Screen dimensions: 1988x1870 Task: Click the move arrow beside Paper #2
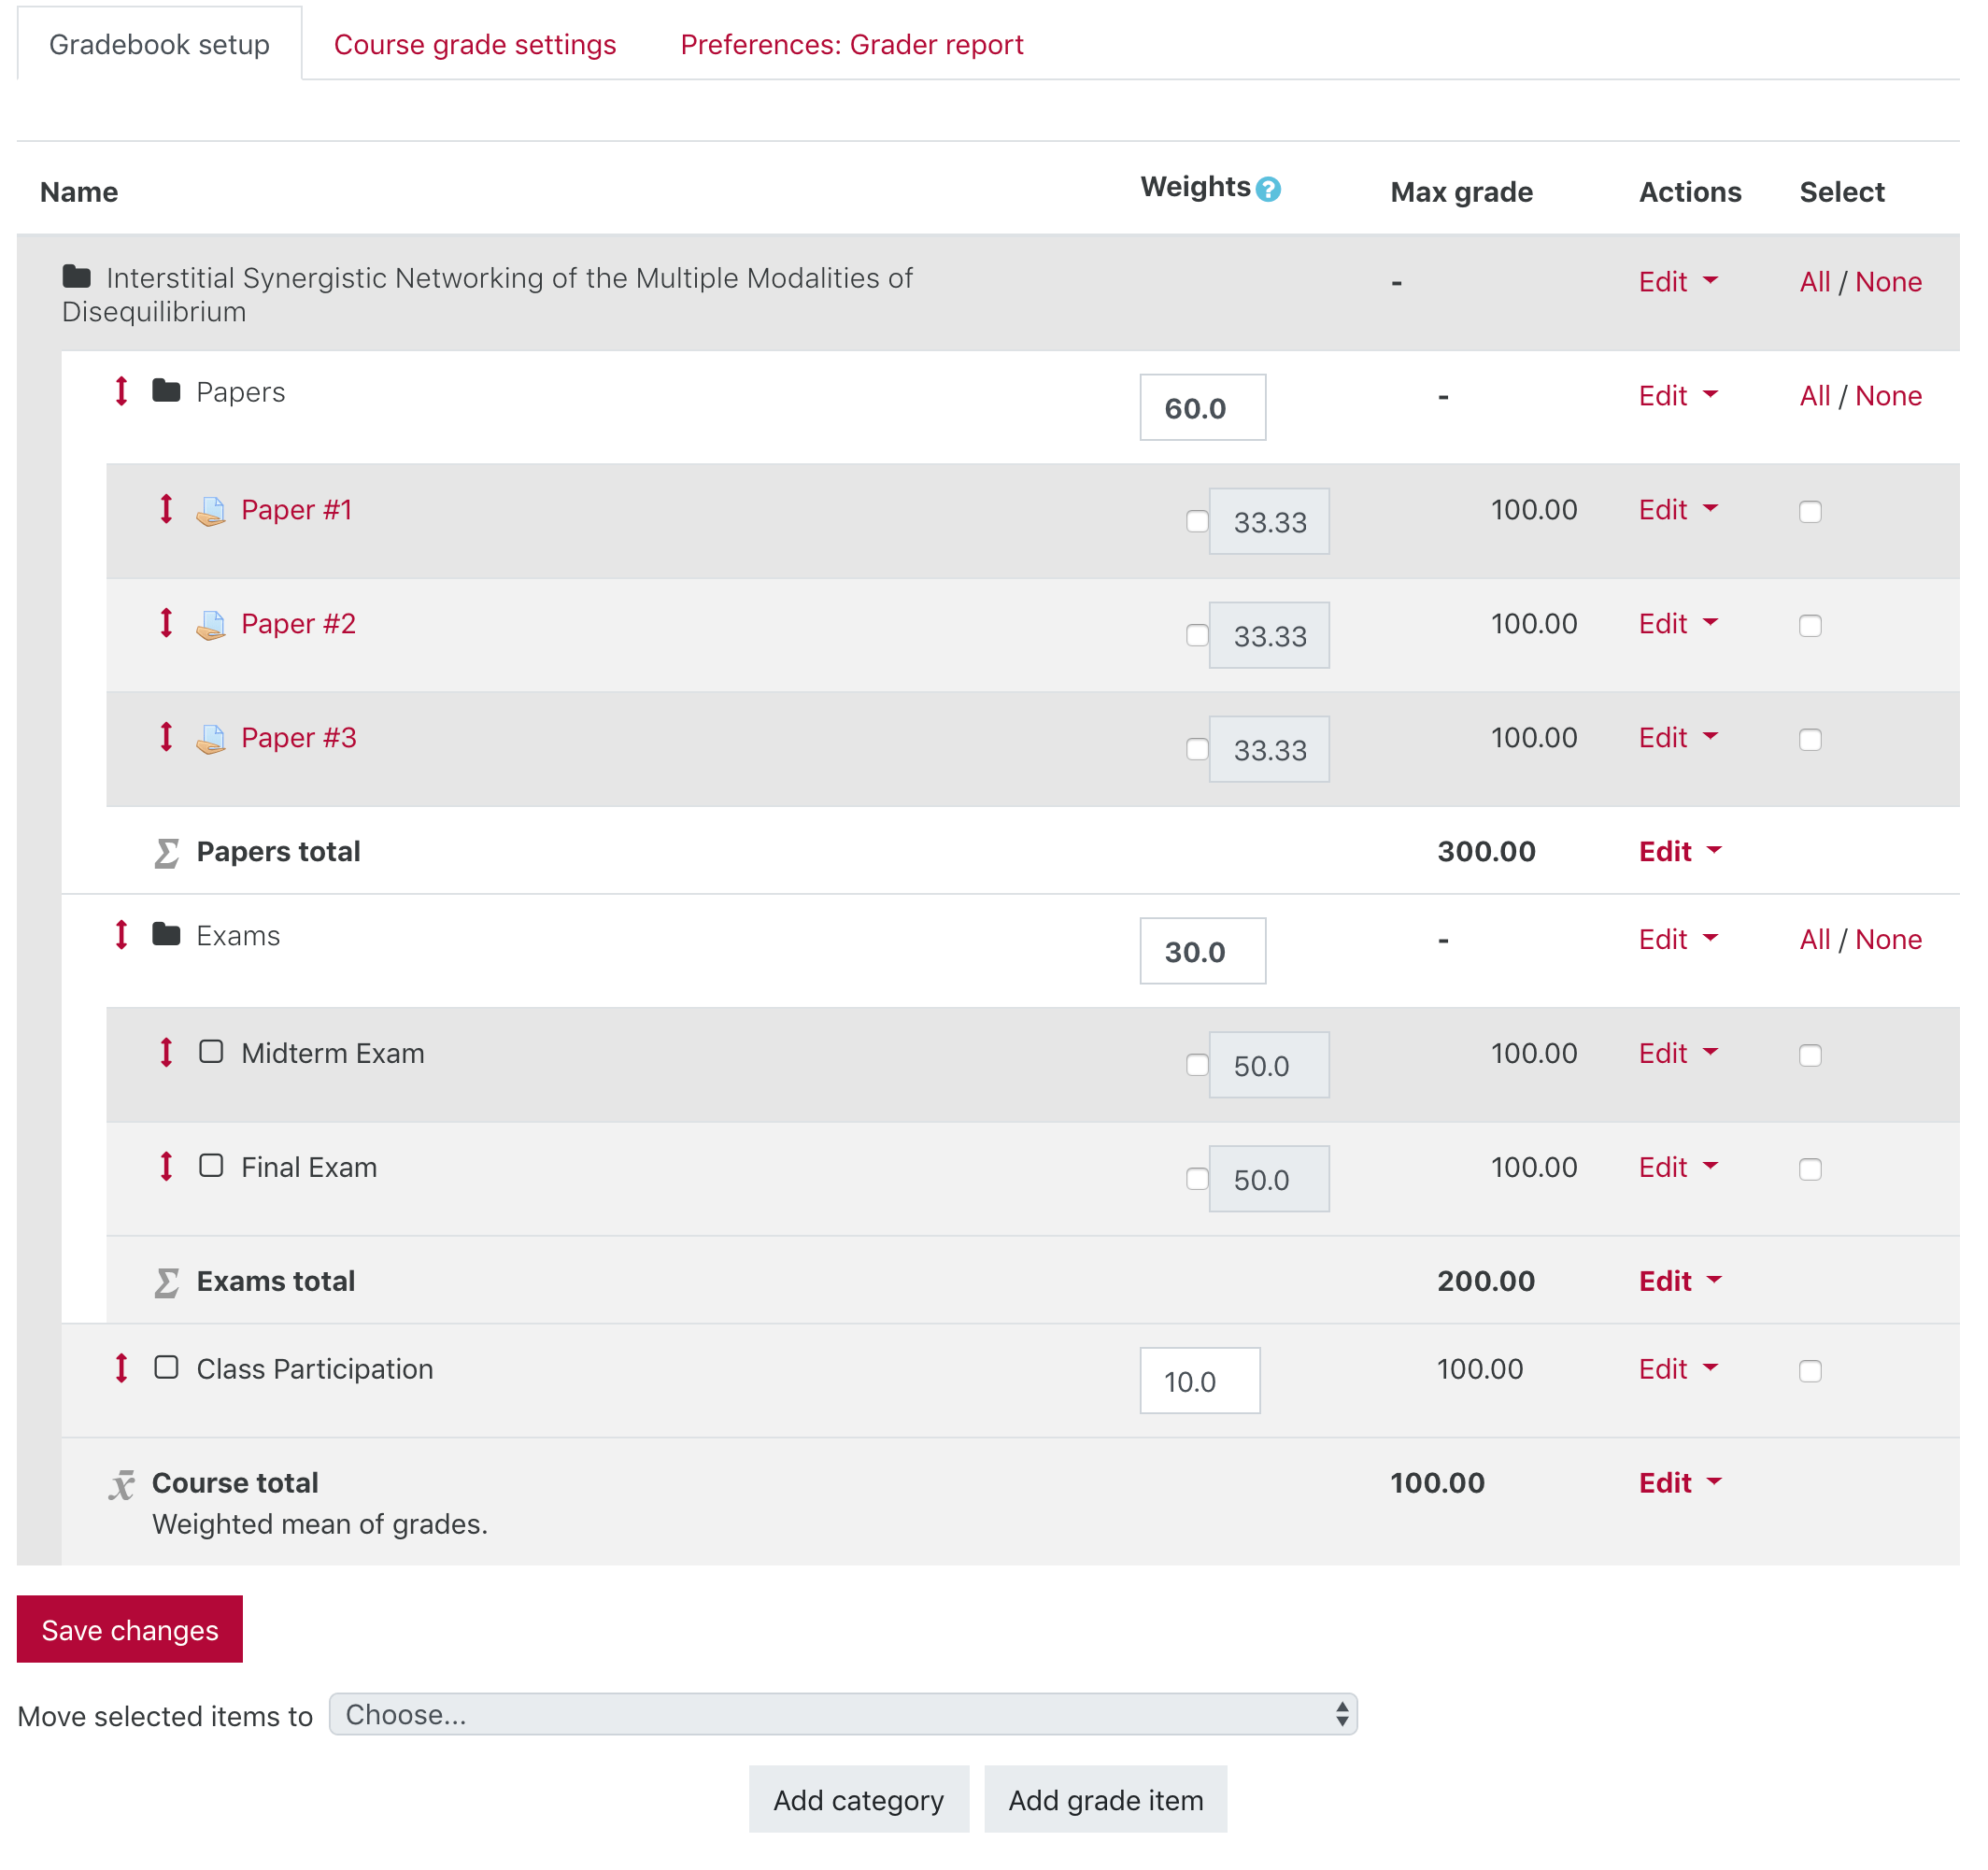[166, 623]
